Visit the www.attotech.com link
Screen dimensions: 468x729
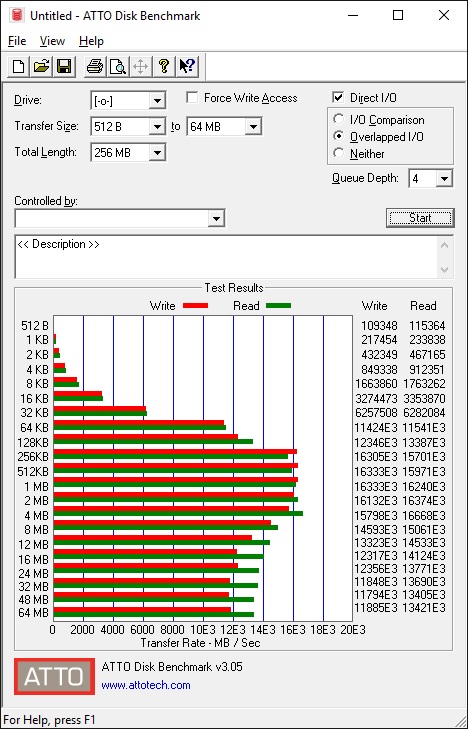click(x=146, y=685)
